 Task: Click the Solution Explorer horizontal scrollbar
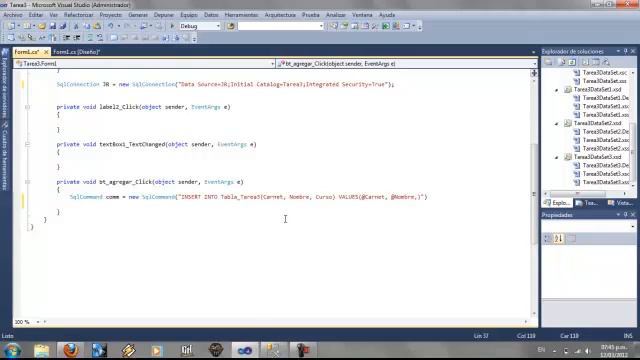(585, 193)
